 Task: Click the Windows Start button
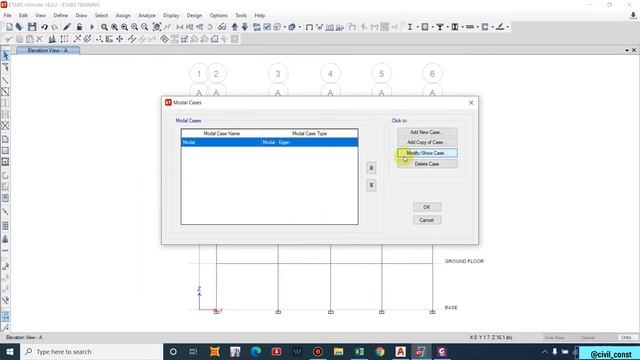[9, 351]
